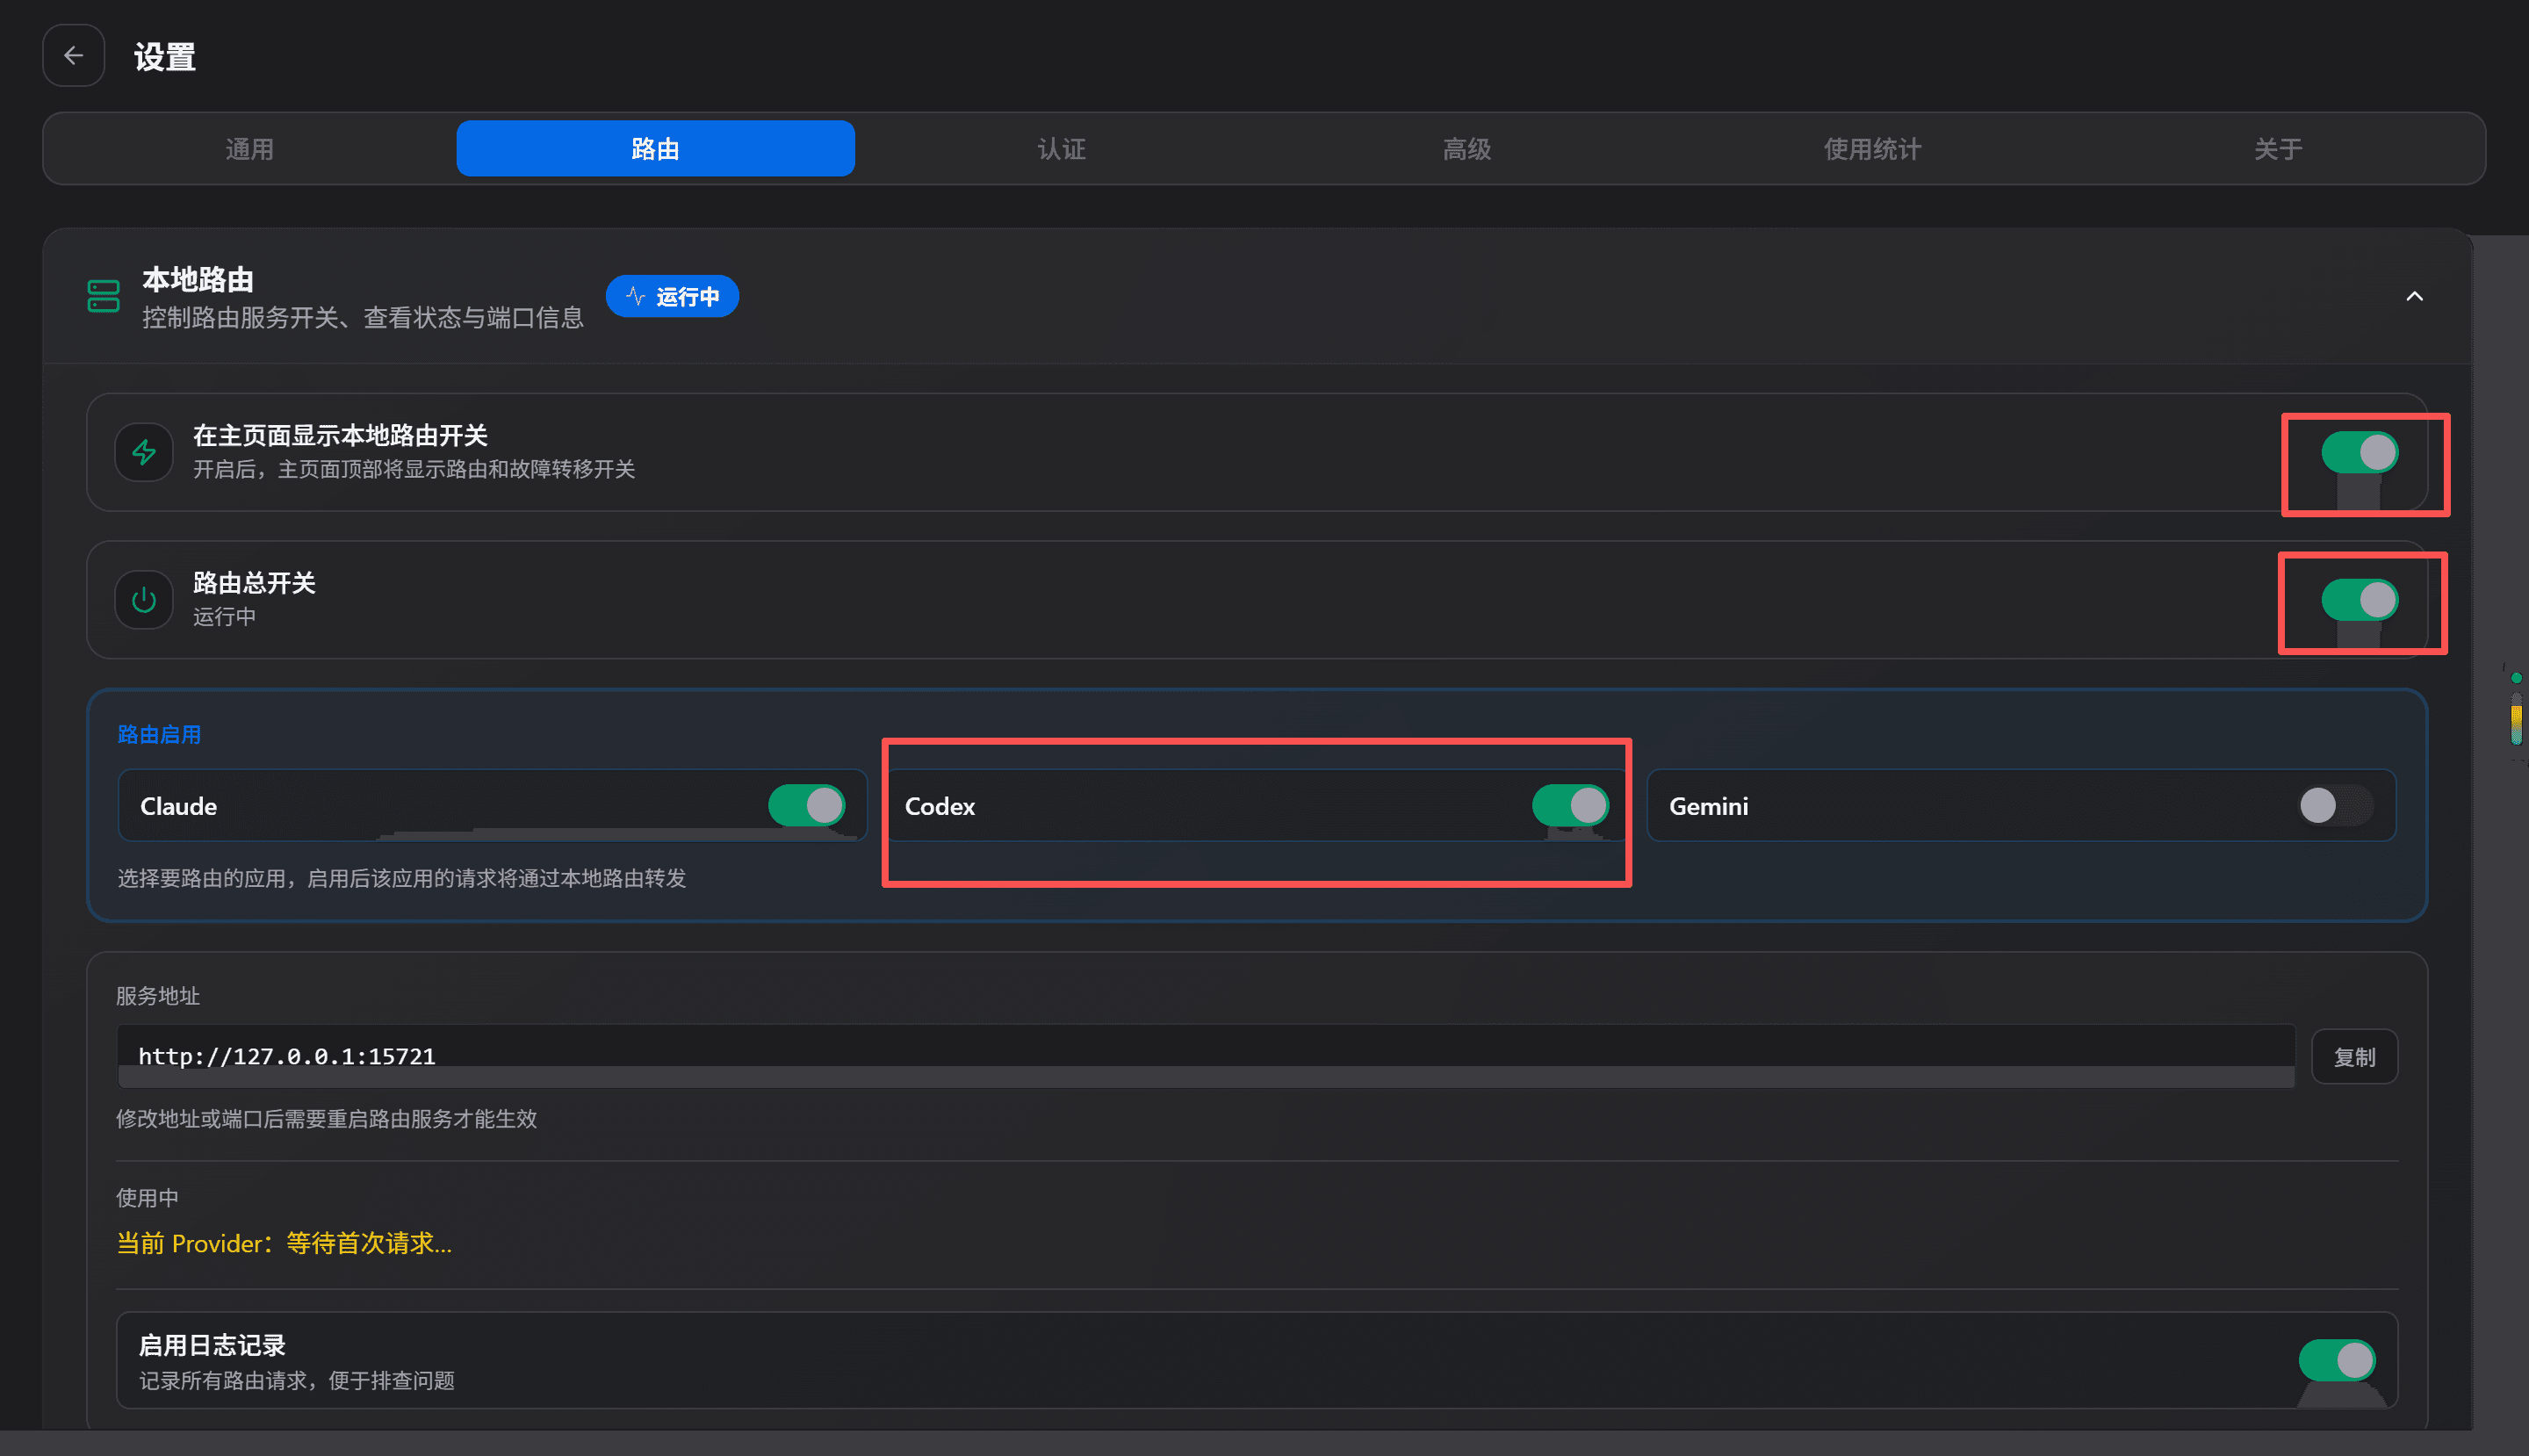Click the lightning bolt icon
The image size is (2529, 1456).
[x=144, y=452]
